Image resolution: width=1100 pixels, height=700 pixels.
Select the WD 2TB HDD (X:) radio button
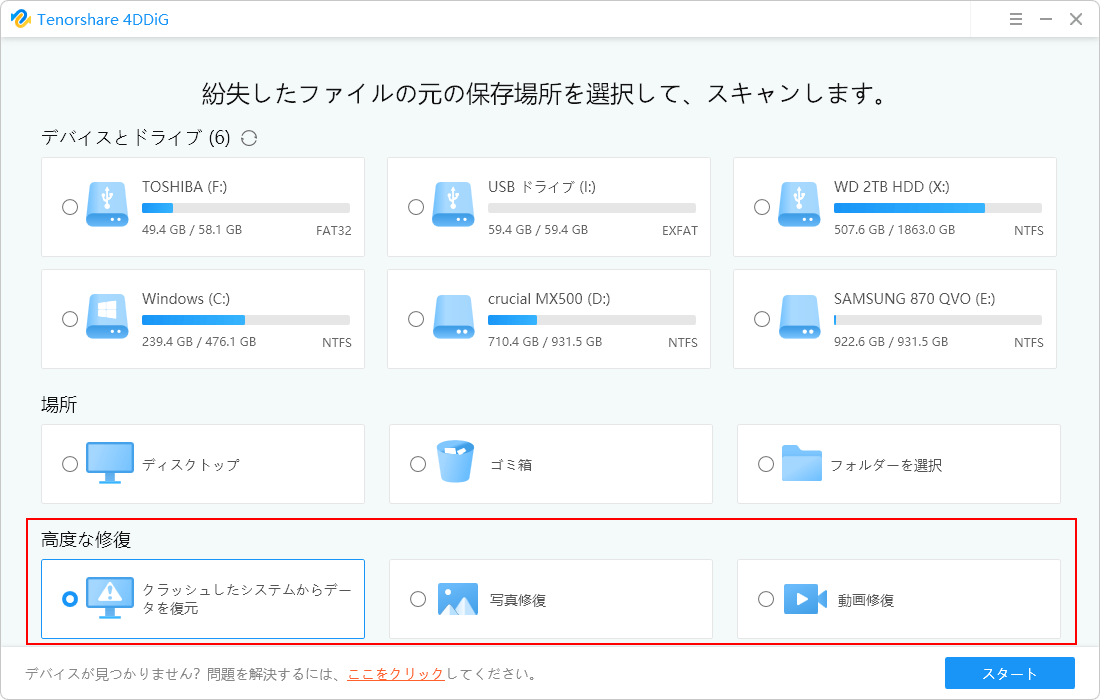(762, 207)
